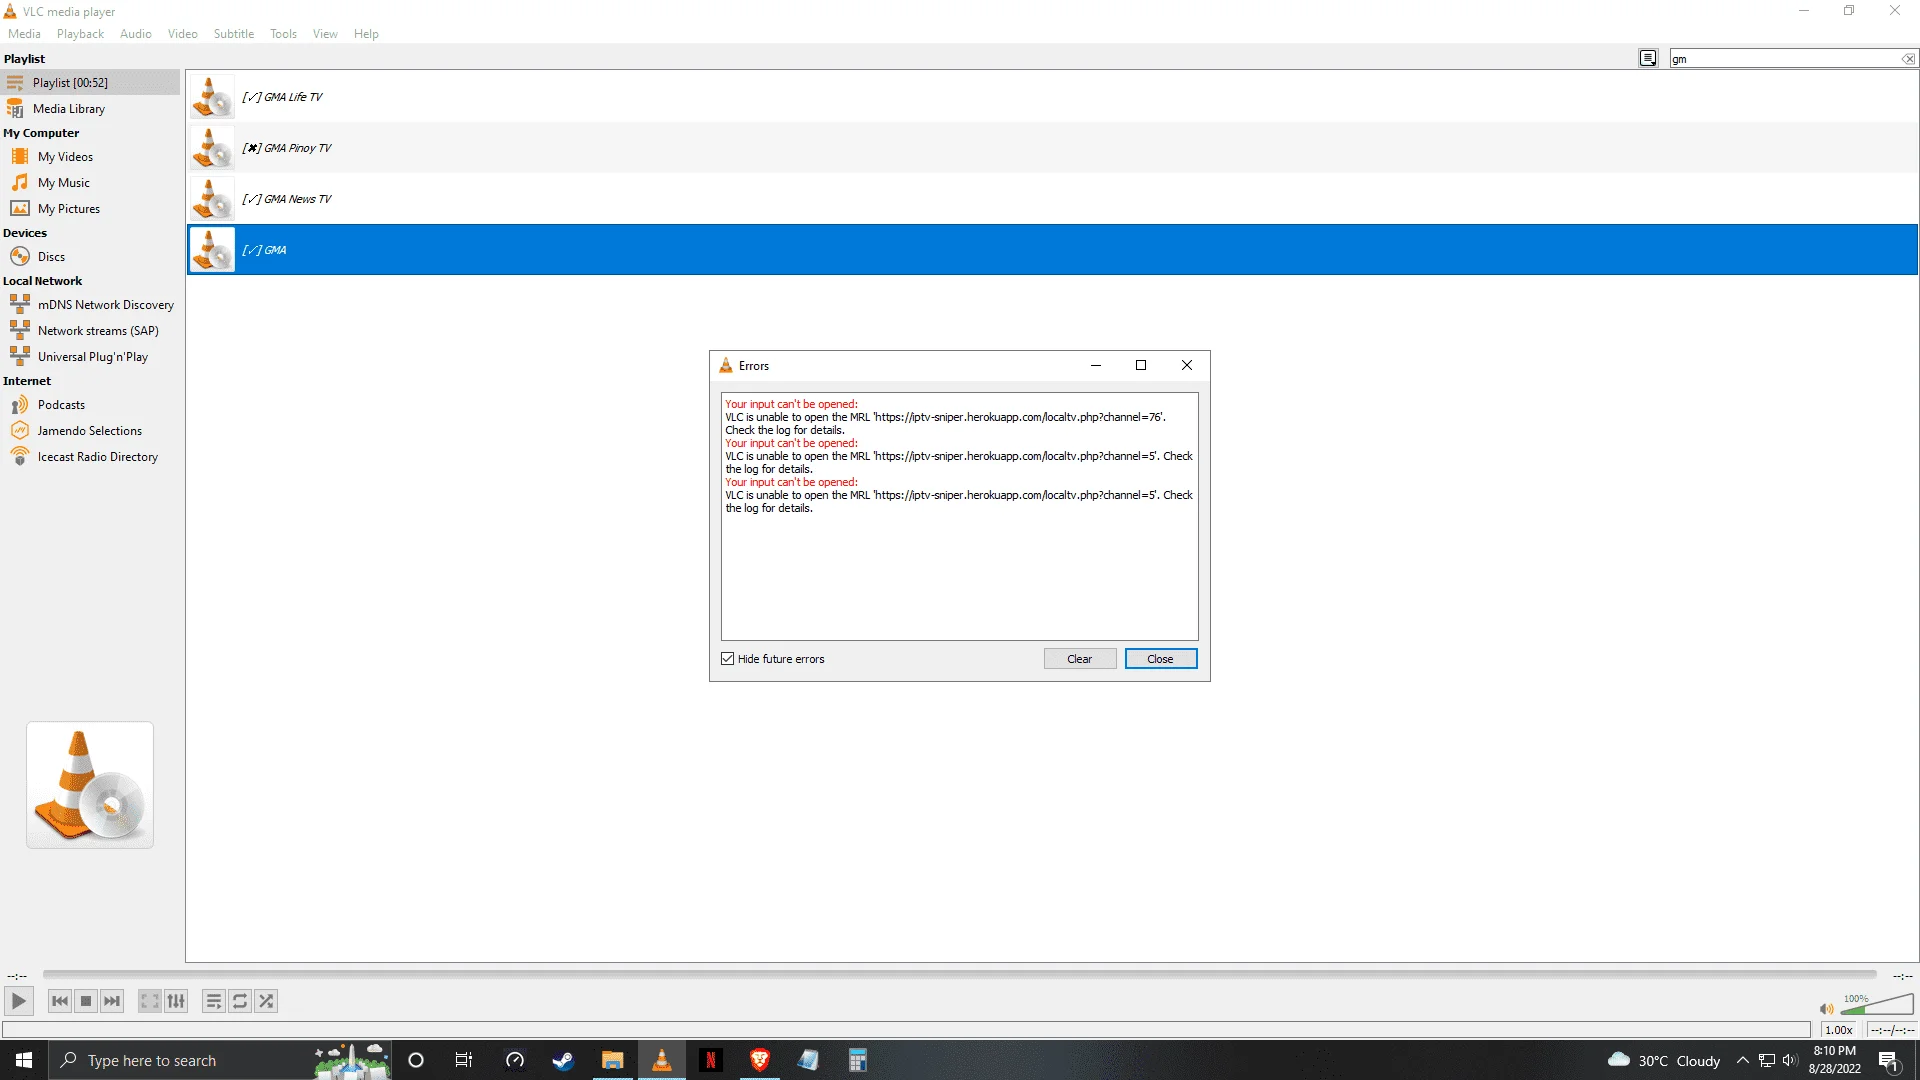The image size is (1920, 1080).
Task: Adjust the volume slider
Action: pos(1877,1004)
